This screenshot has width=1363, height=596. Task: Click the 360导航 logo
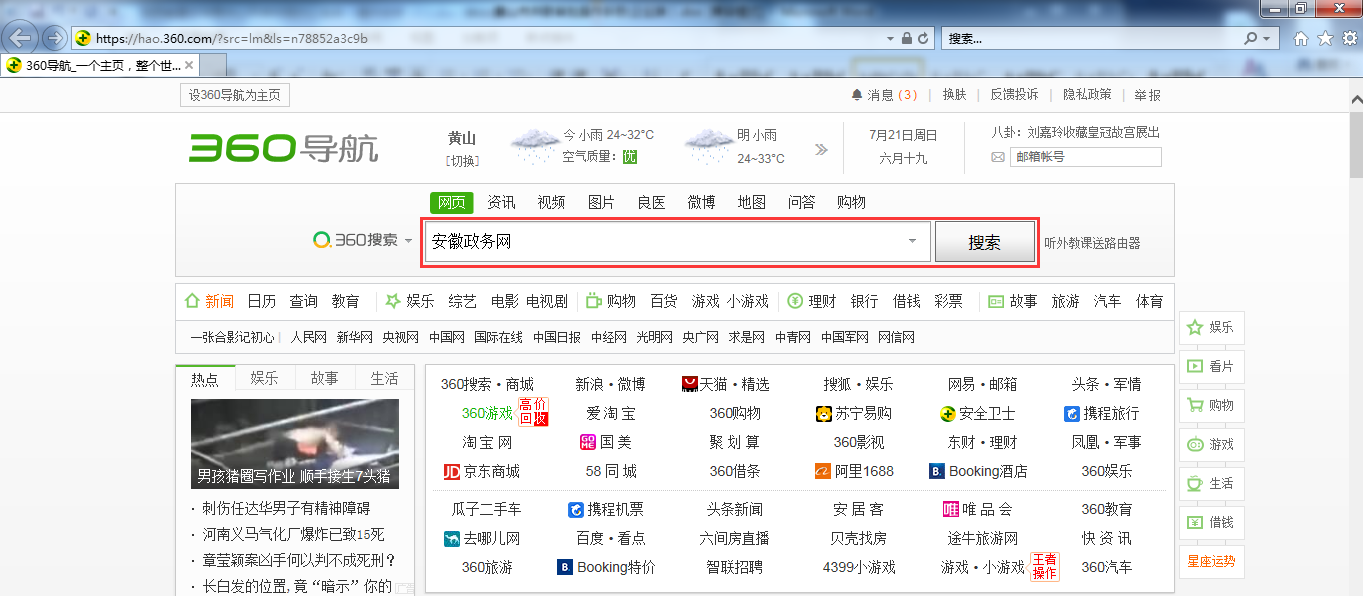pyautogui.click(x=284, y=148)
